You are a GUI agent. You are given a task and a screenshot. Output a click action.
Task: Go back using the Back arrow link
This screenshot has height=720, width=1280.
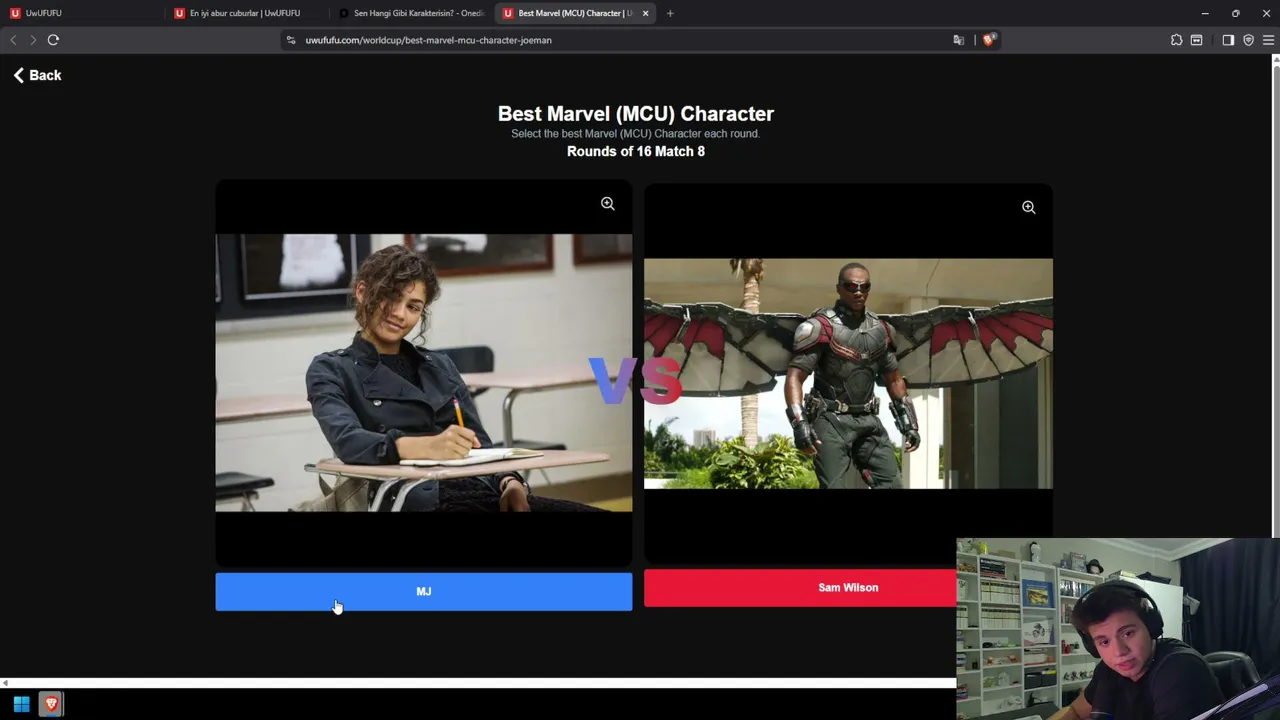pos(38,75)
